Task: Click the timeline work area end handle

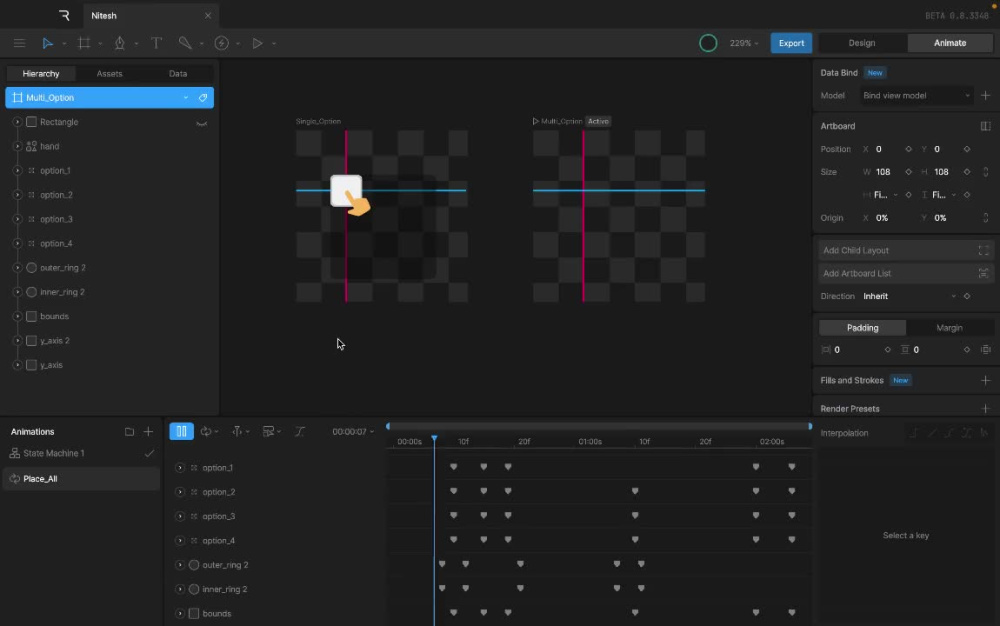Action: point(810,426)
